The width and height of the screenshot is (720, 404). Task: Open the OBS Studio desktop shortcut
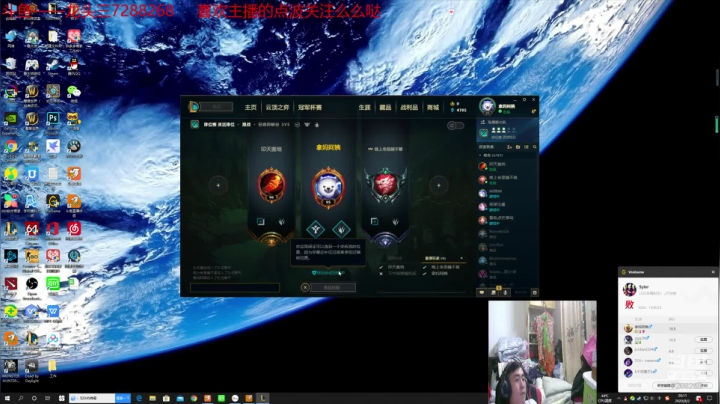pos(32,287)
